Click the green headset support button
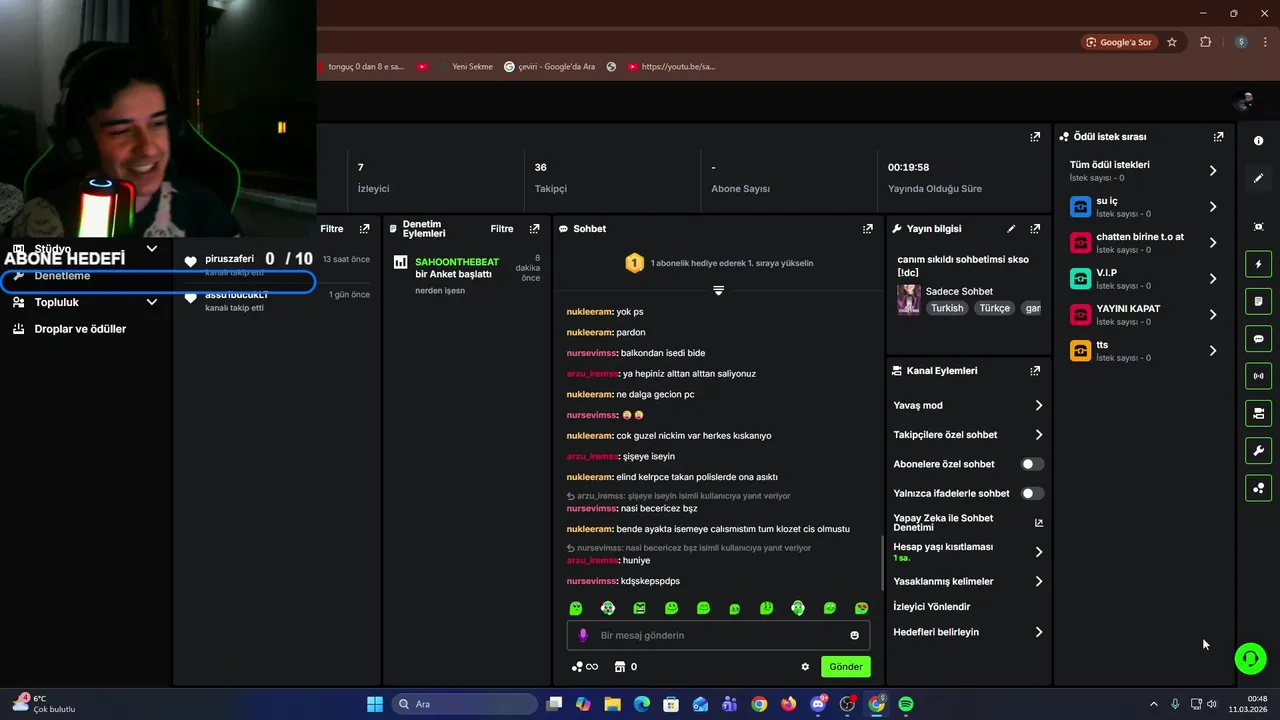1280x720 pixels. coord(1250,658)
